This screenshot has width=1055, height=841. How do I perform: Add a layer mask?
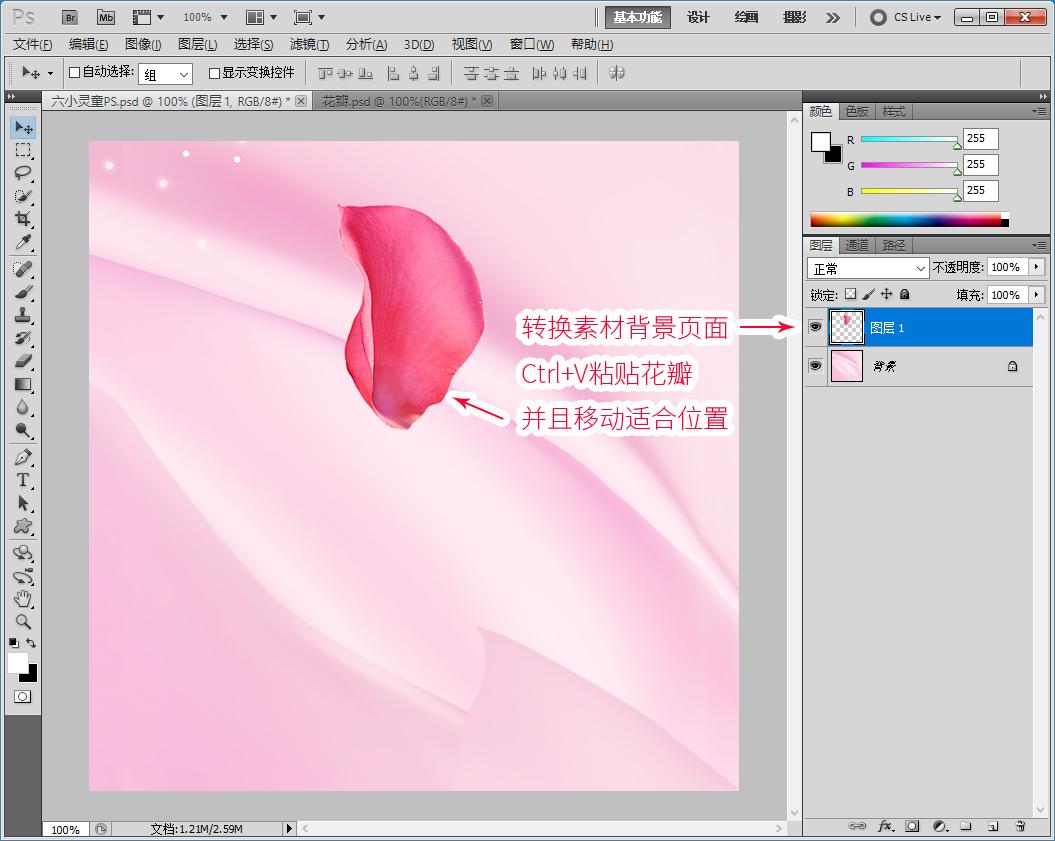point(912,826)
